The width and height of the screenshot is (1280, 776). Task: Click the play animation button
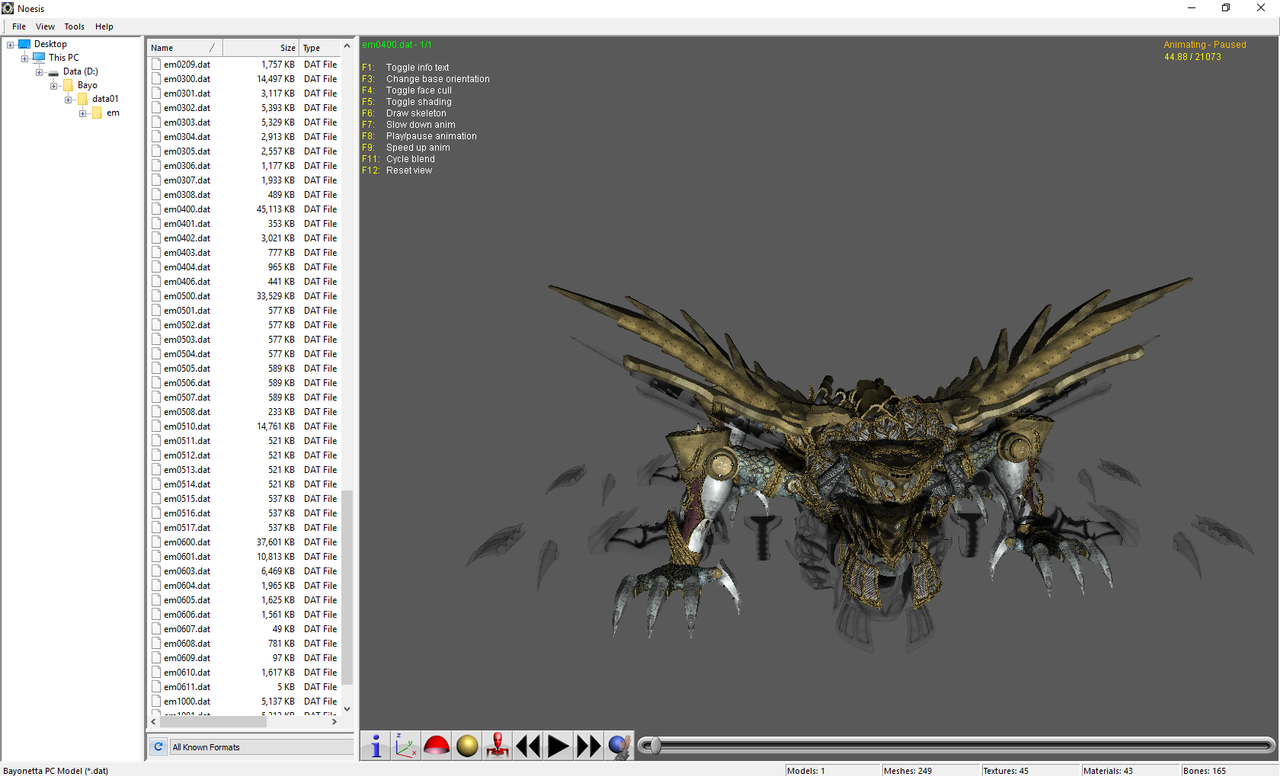pyautogui.click(x=558, y=745)
